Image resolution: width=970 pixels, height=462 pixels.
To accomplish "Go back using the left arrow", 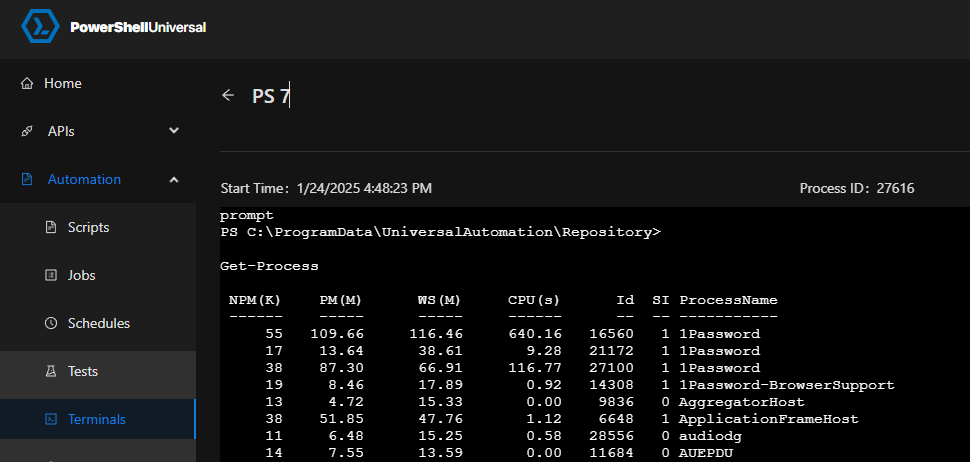I will pyautogui.click(x=228, y=95).
